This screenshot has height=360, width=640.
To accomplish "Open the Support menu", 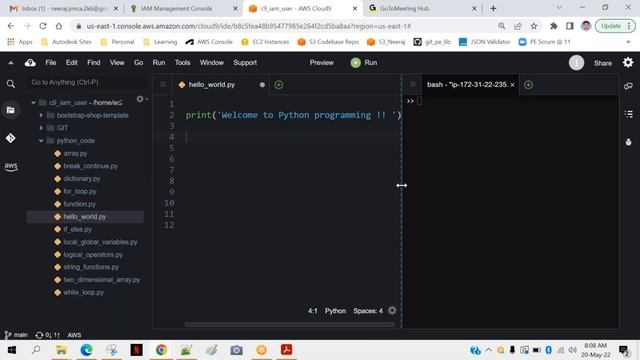I will (x=245, y=62).
